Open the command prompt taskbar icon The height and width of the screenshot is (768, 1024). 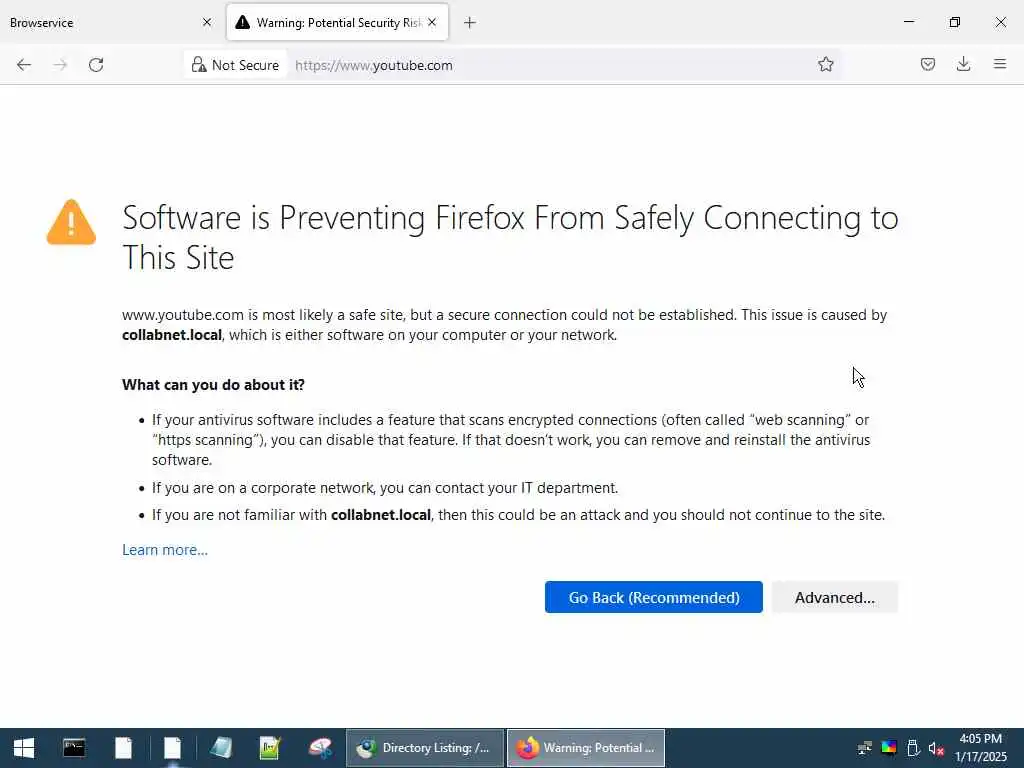pos(74,748)
